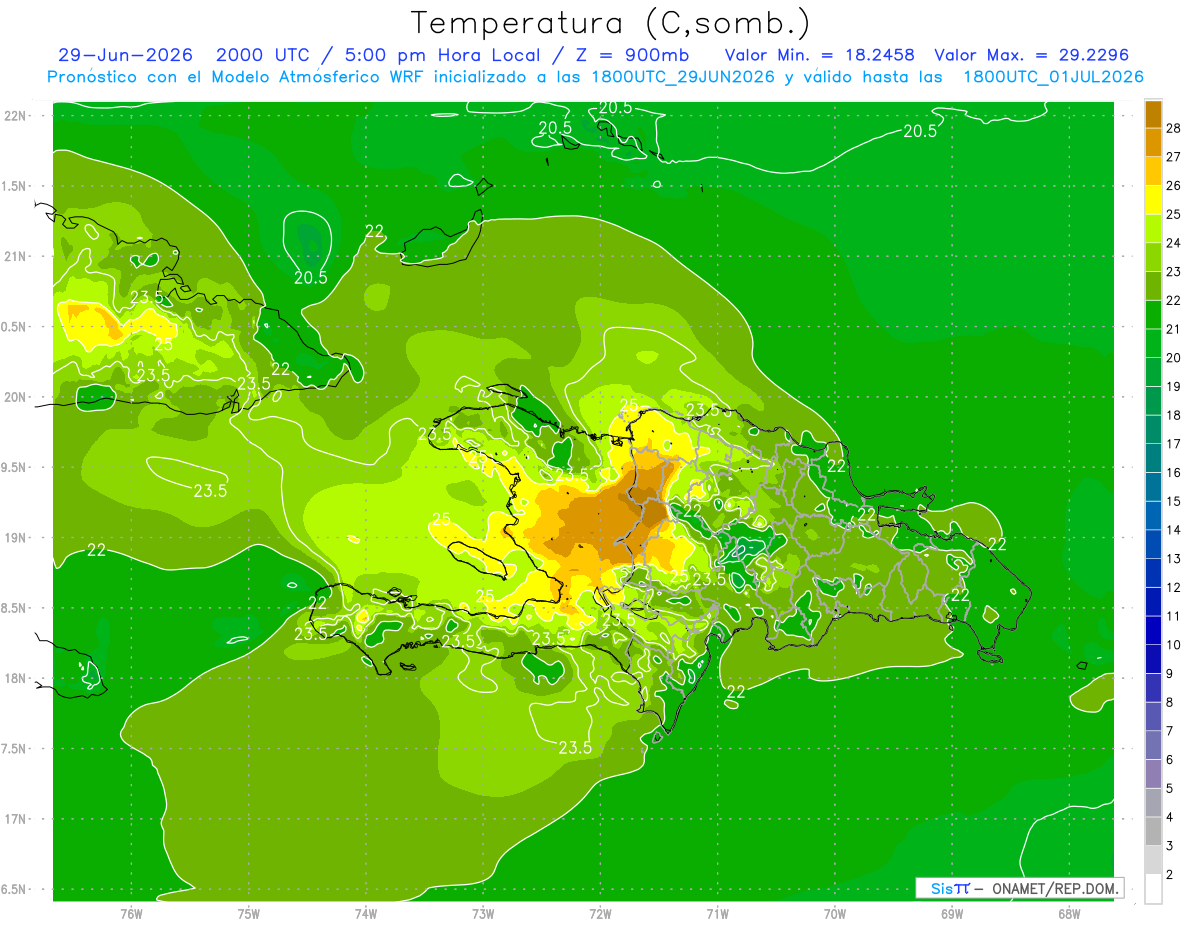Click the "71W" longitude axis label
Screen dimensions: 1200x927
[x=717, y=914]
